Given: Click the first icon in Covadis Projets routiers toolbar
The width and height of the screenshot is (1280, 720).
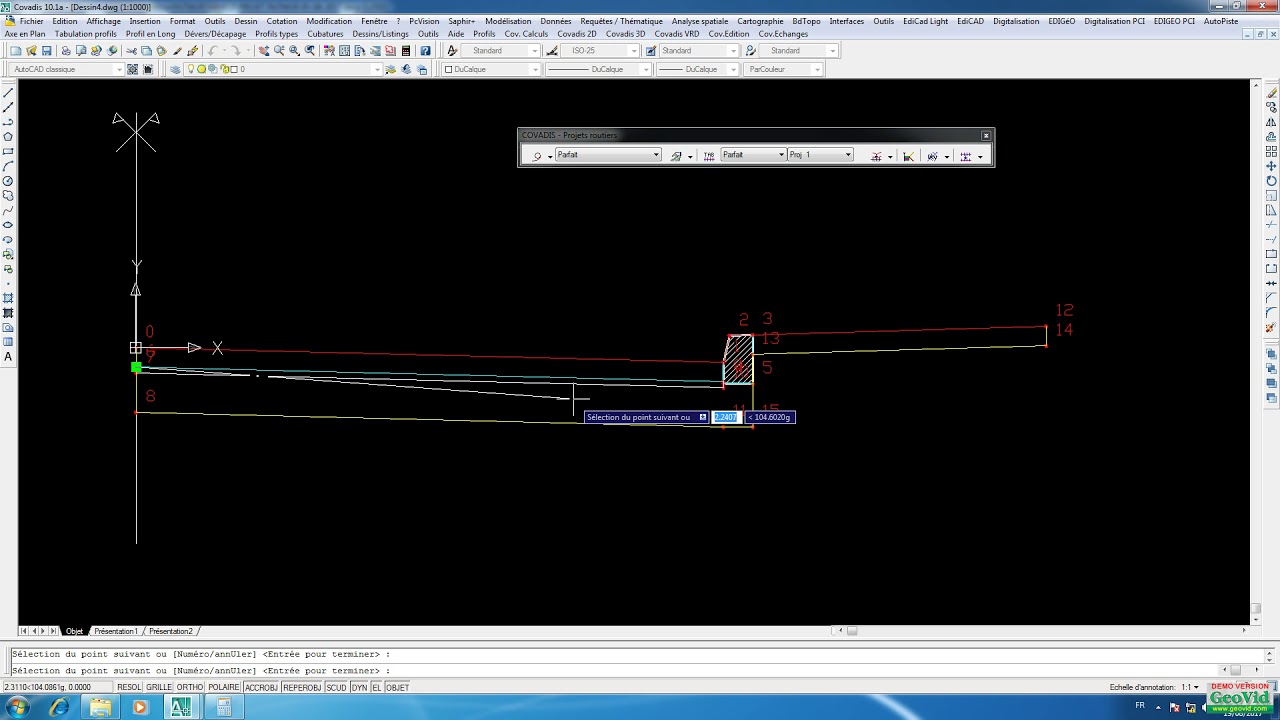Looking at the screenshot, I should click(x=537, y=156).
